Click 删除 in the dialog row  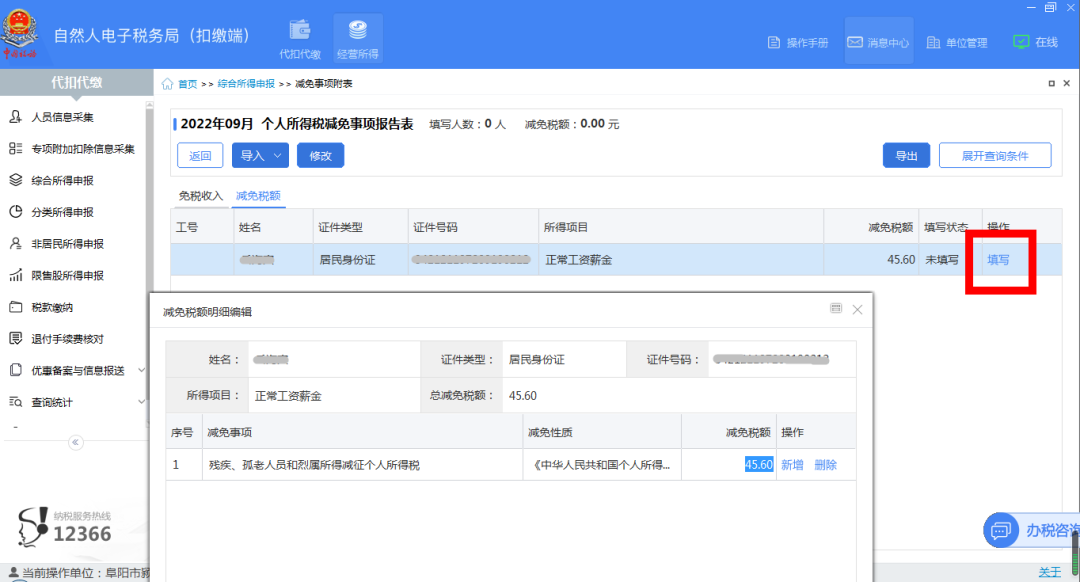coord(825,465)
